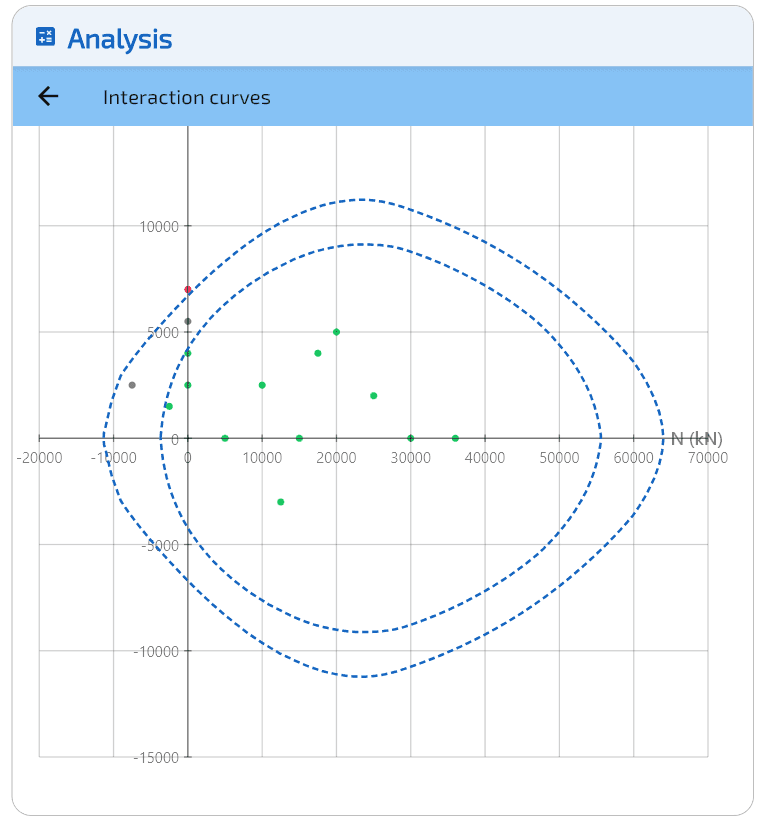762x828 pixels.
Task: Click the green point below the horizontal axis
Action: (x=281, y=502)
